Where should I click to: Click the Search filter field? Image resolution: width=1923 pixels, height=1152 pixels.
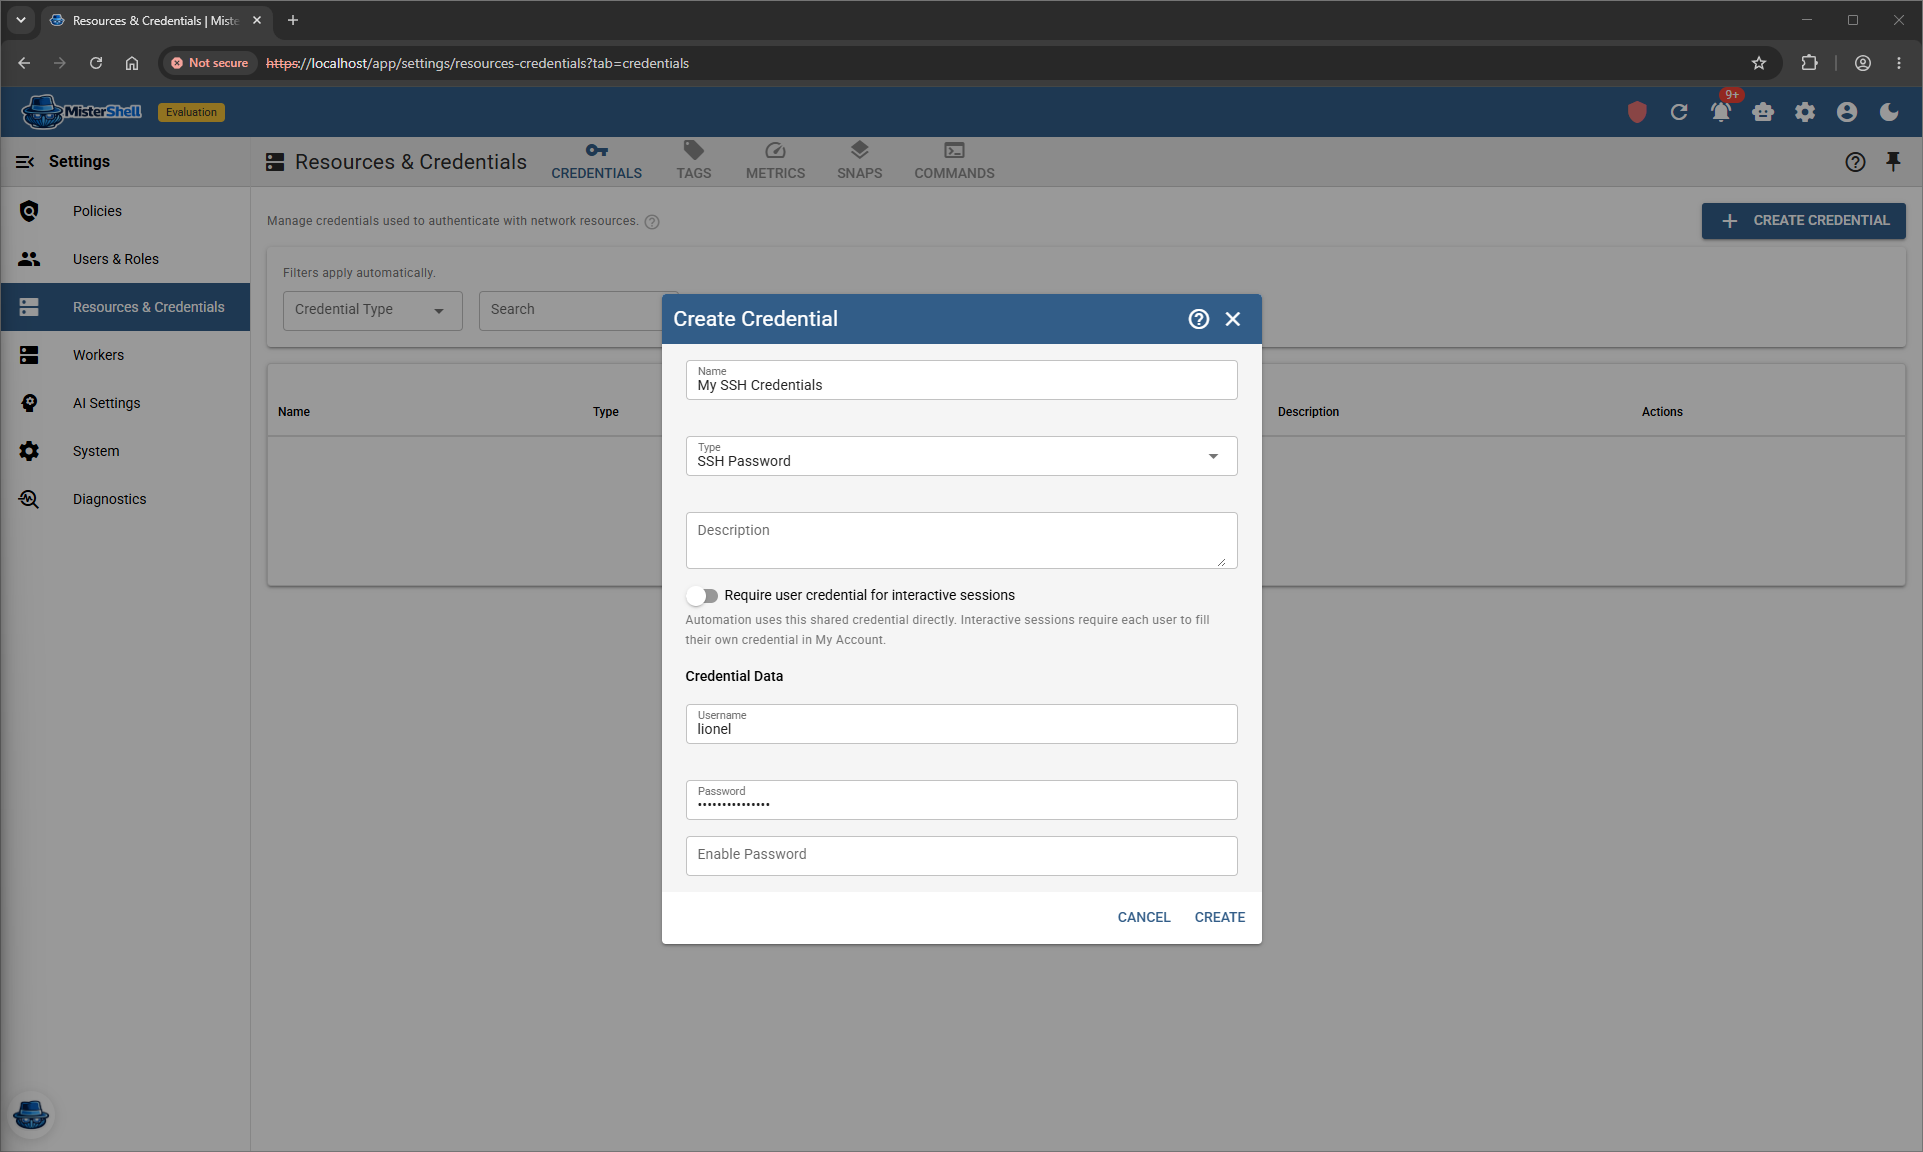(571, 310)
